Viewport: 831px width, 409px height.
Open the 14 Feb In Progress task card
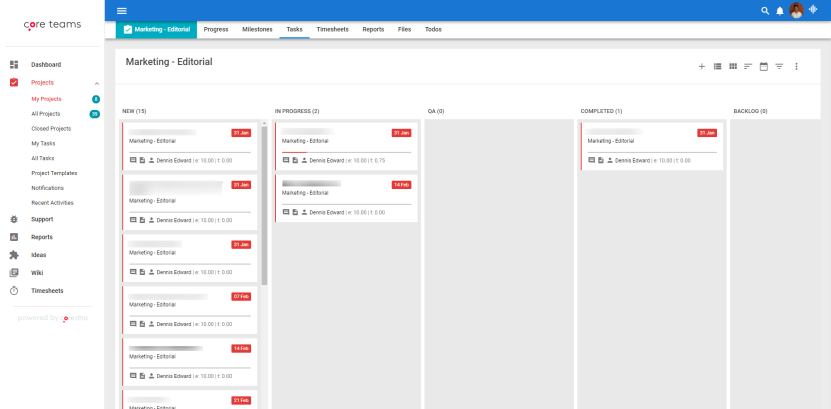pos(346,199)
